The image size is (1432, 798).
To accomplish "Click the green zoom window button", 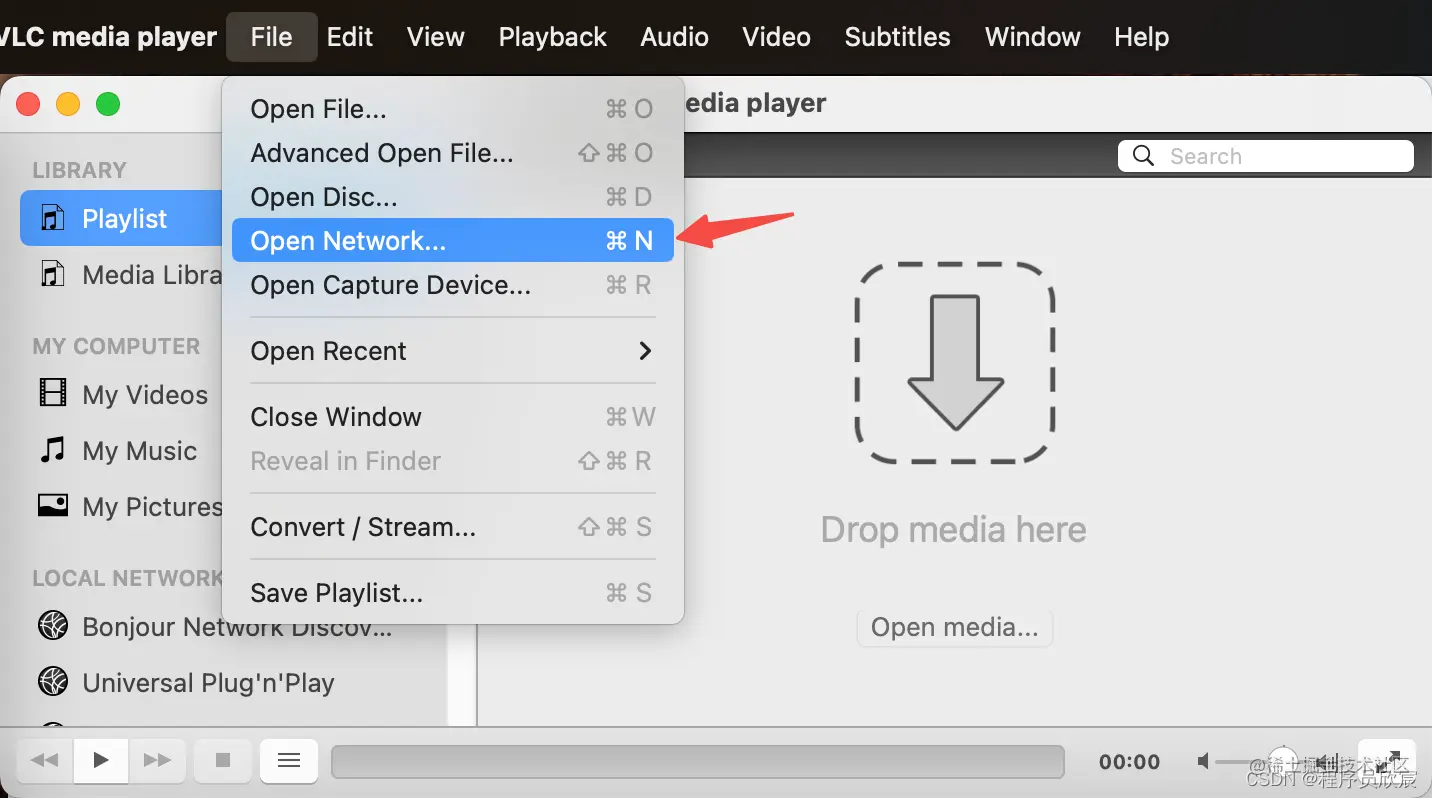I will [x=108, y=103].
